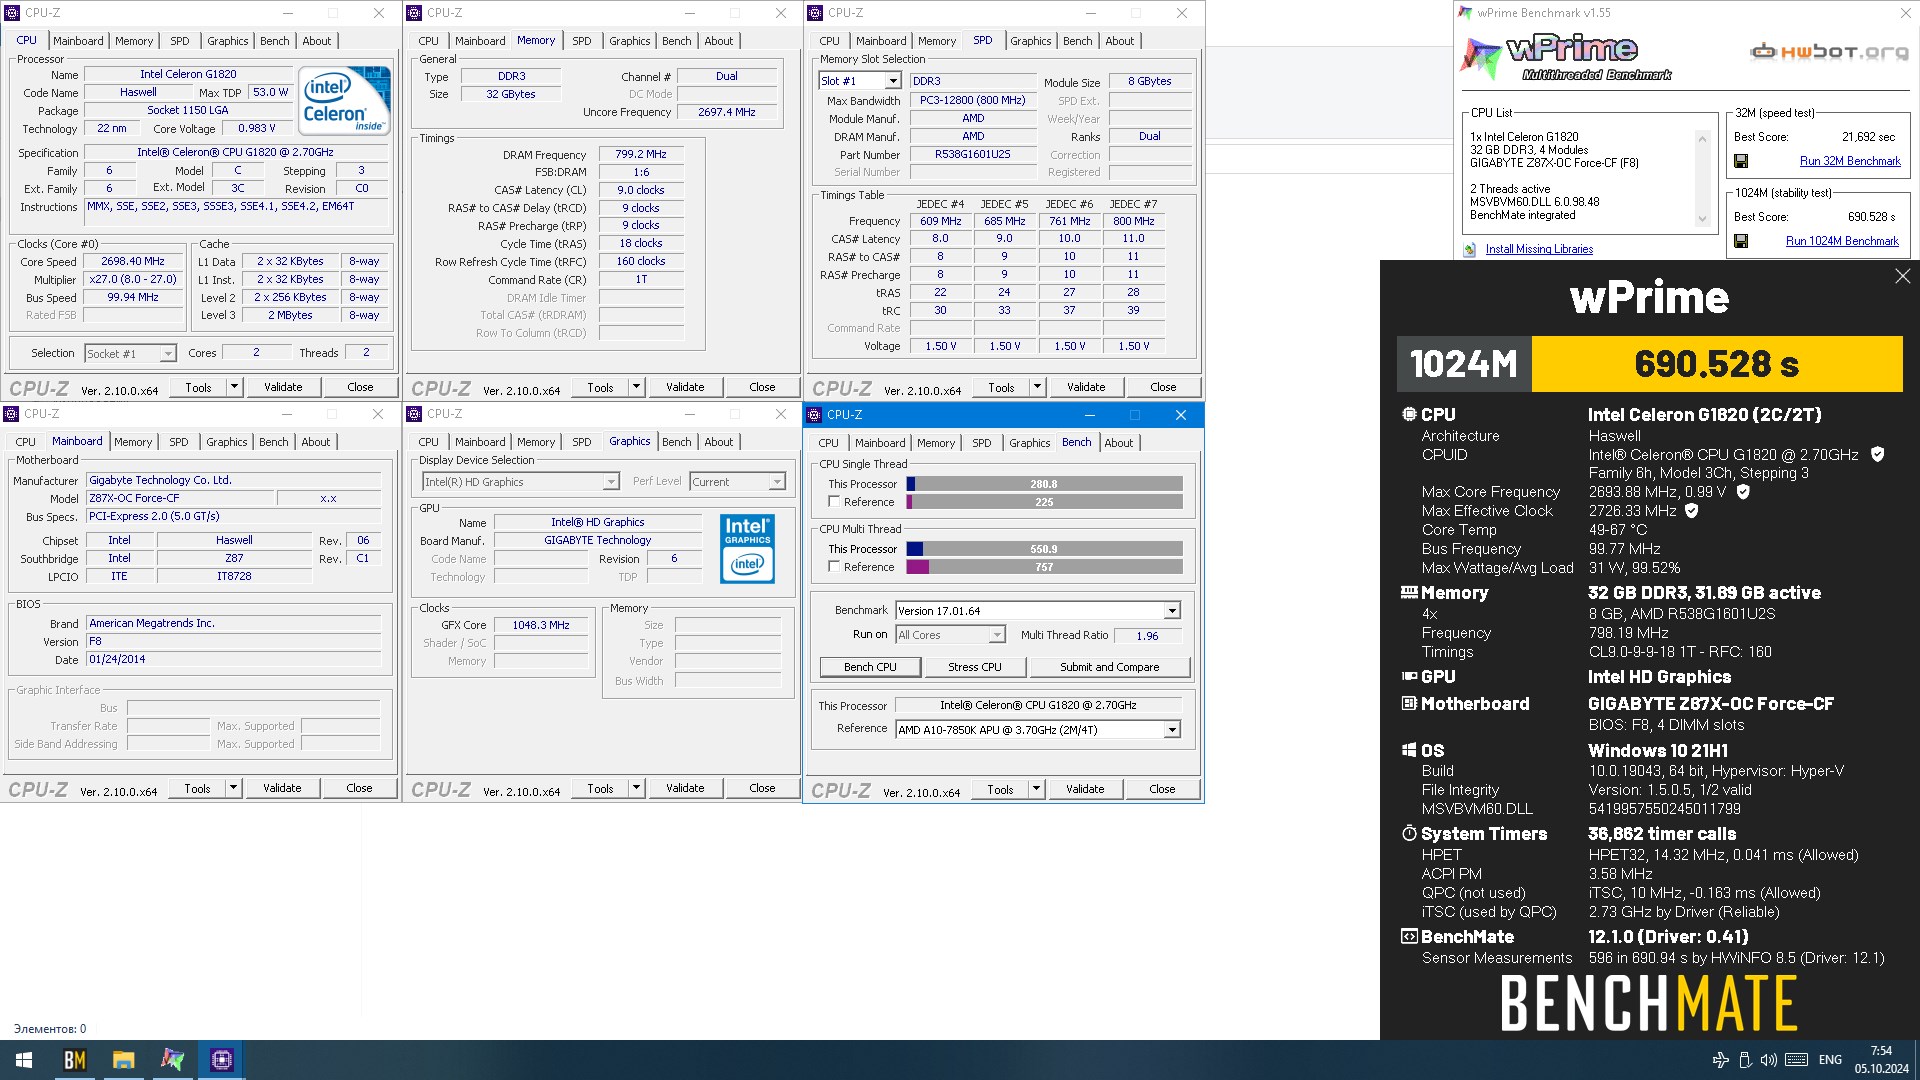1920x1080 pixels.
Task: Close the BenchMate wPrime result overlay
Action: click(1902, 276)
